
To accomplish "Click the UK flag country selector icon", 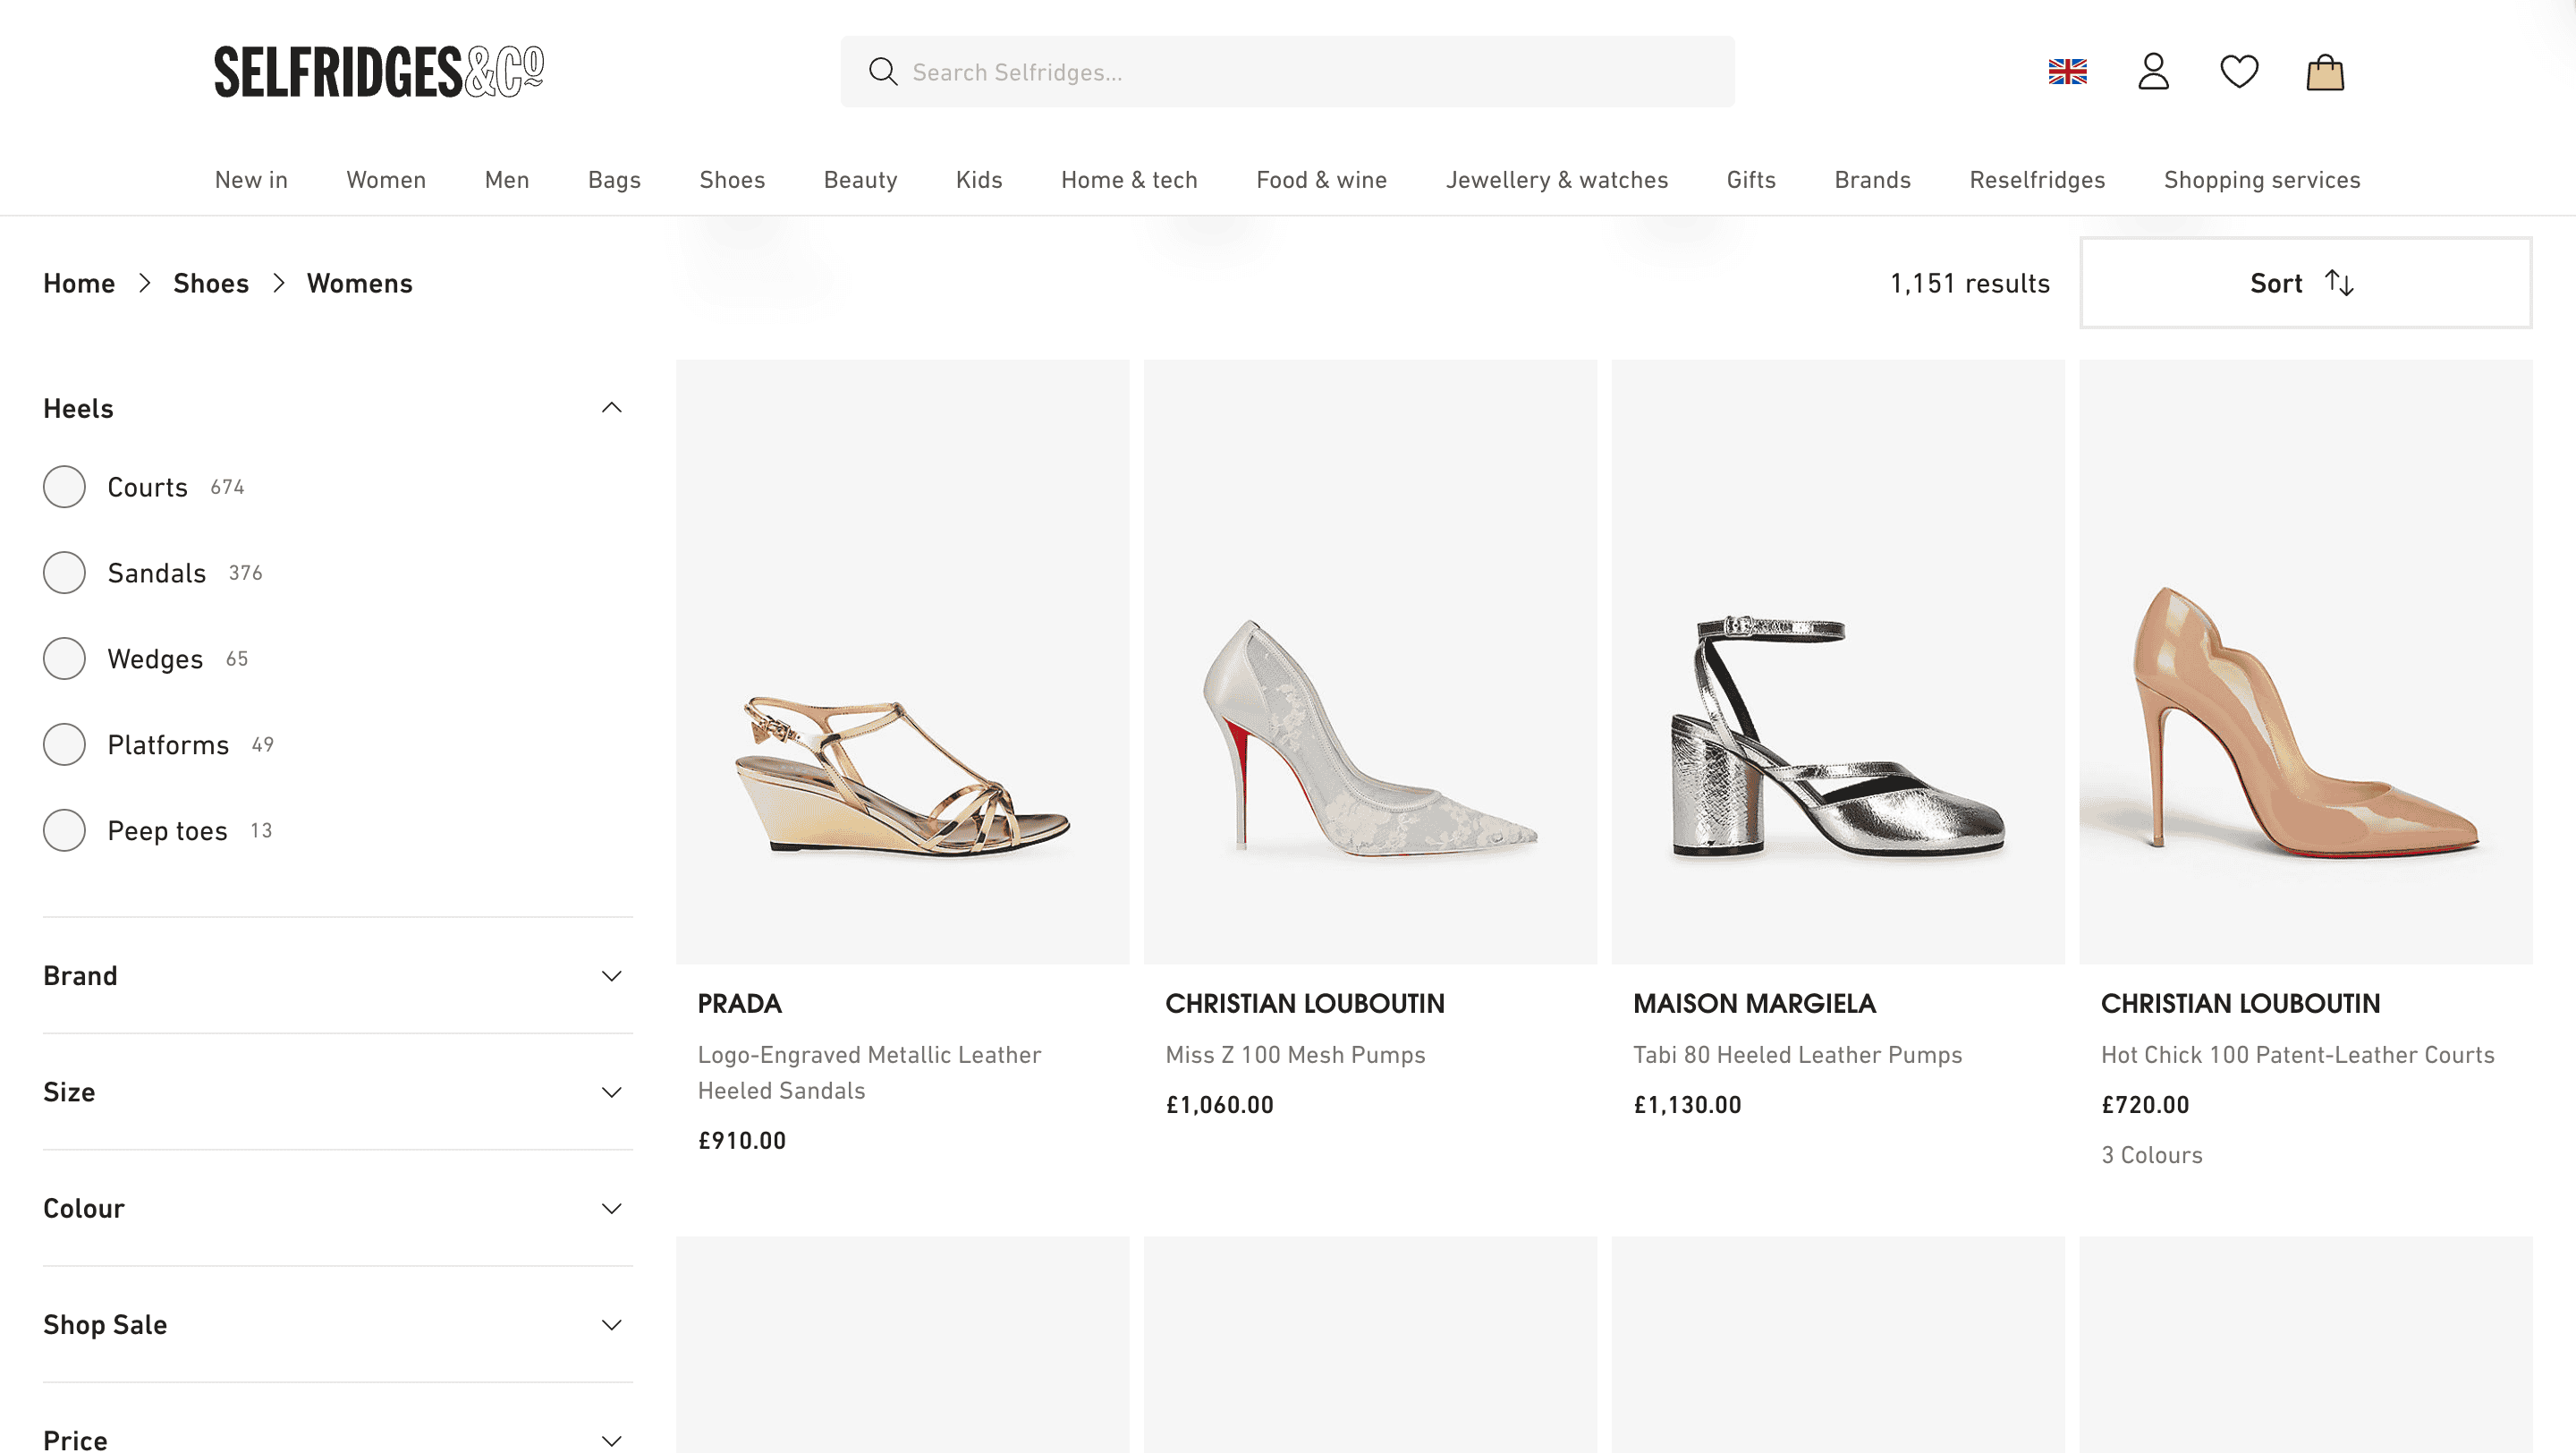I will 2067,72.
